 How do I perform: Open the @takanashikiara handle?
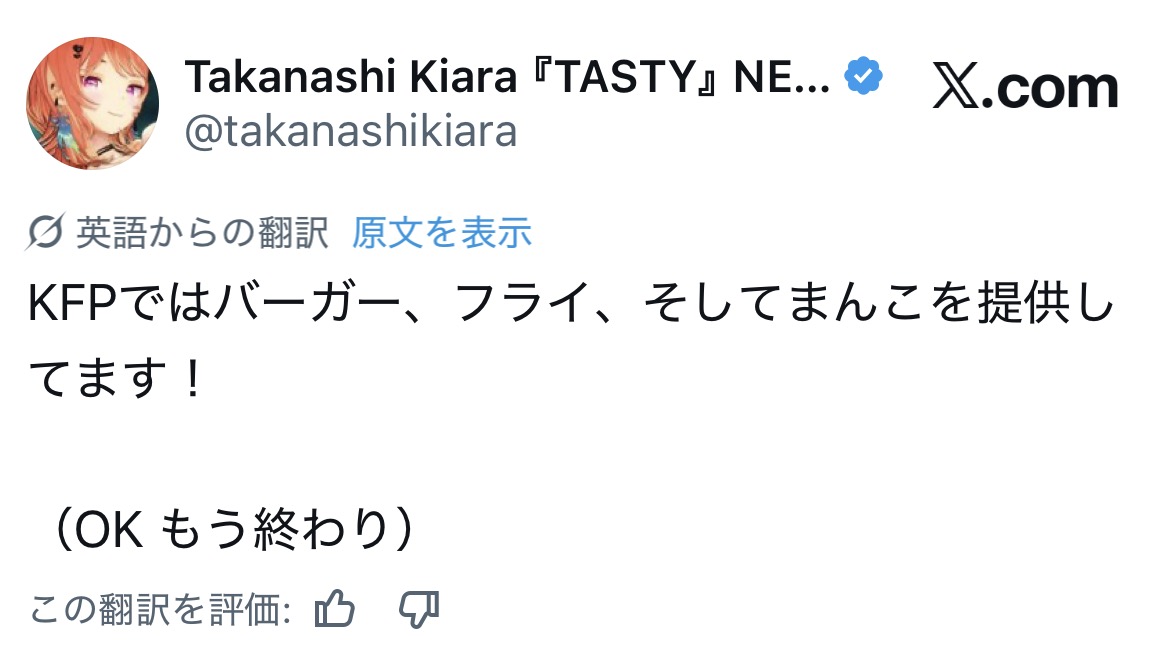(351, 131)
